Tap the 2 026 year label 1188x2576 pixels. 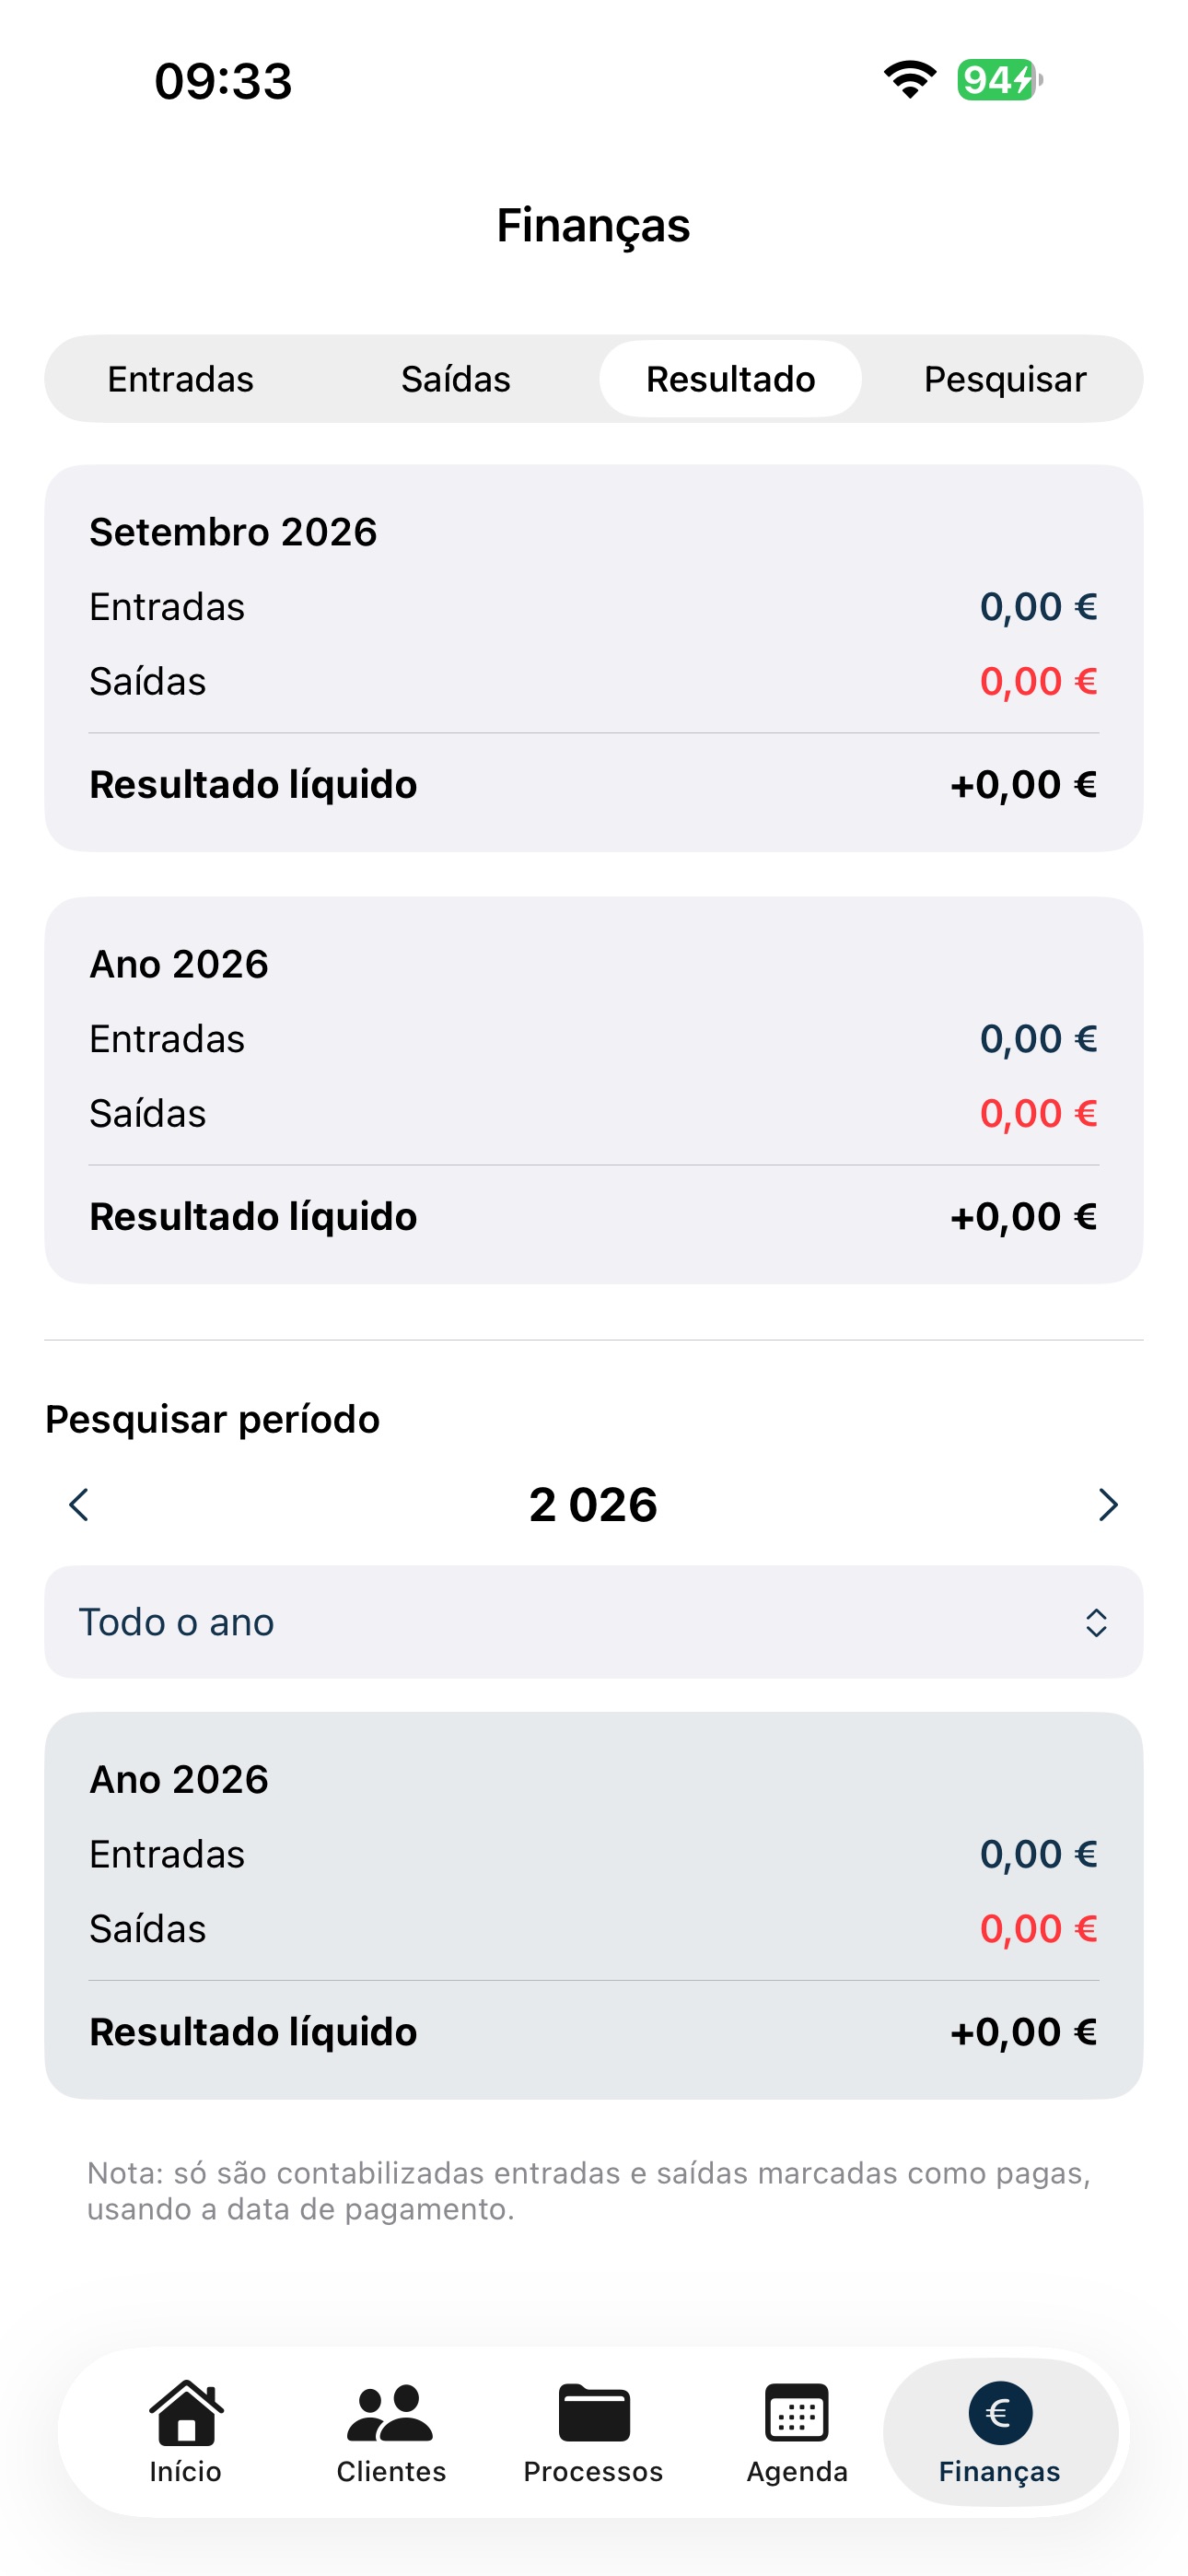click(594, 1504)
